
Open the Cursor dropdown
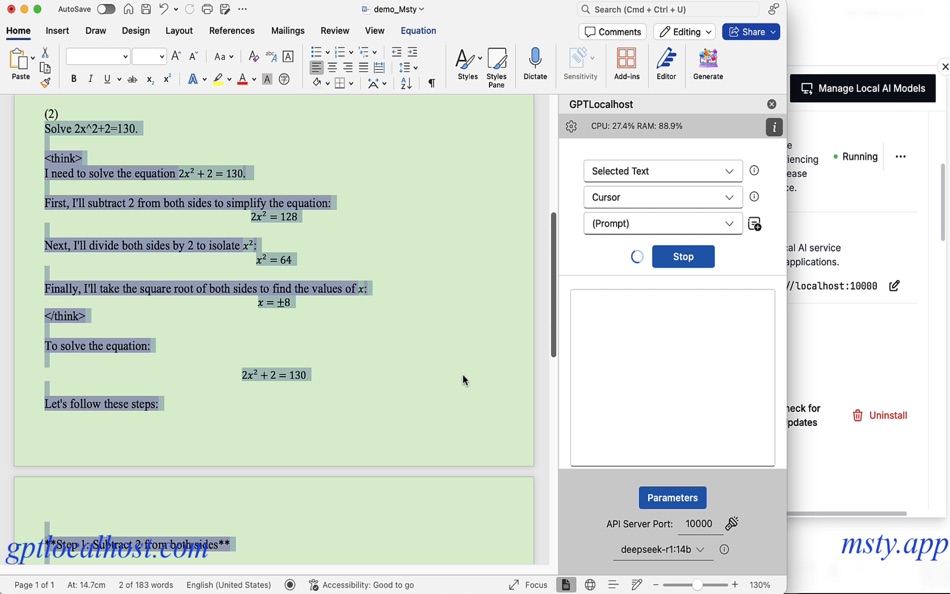click(663, 197)
